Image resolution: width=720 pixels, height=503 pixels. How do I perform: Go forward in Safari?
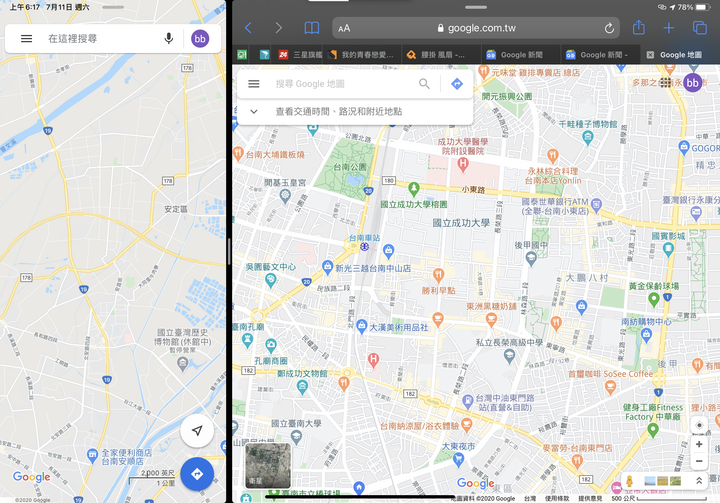(278, 28)
